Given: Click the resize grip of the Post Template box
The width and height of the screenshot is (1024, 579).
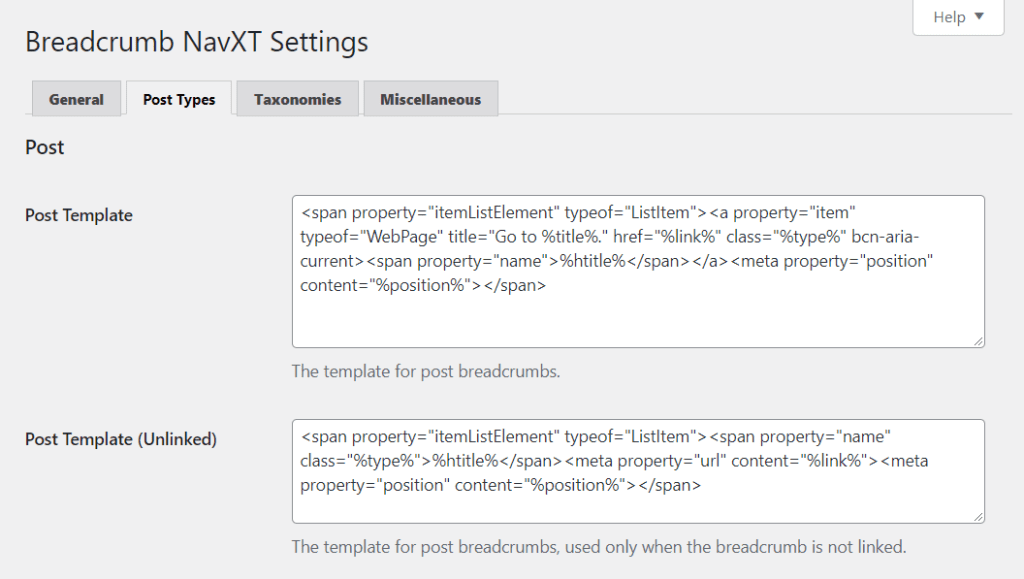Looking at the screenshot, I should point(977,340).
